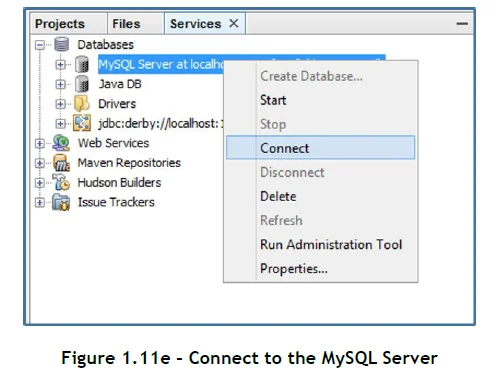This screenshot has width=501, height=378.
Task: Select the Java DB tree label
Action: [x=120, y=84]
